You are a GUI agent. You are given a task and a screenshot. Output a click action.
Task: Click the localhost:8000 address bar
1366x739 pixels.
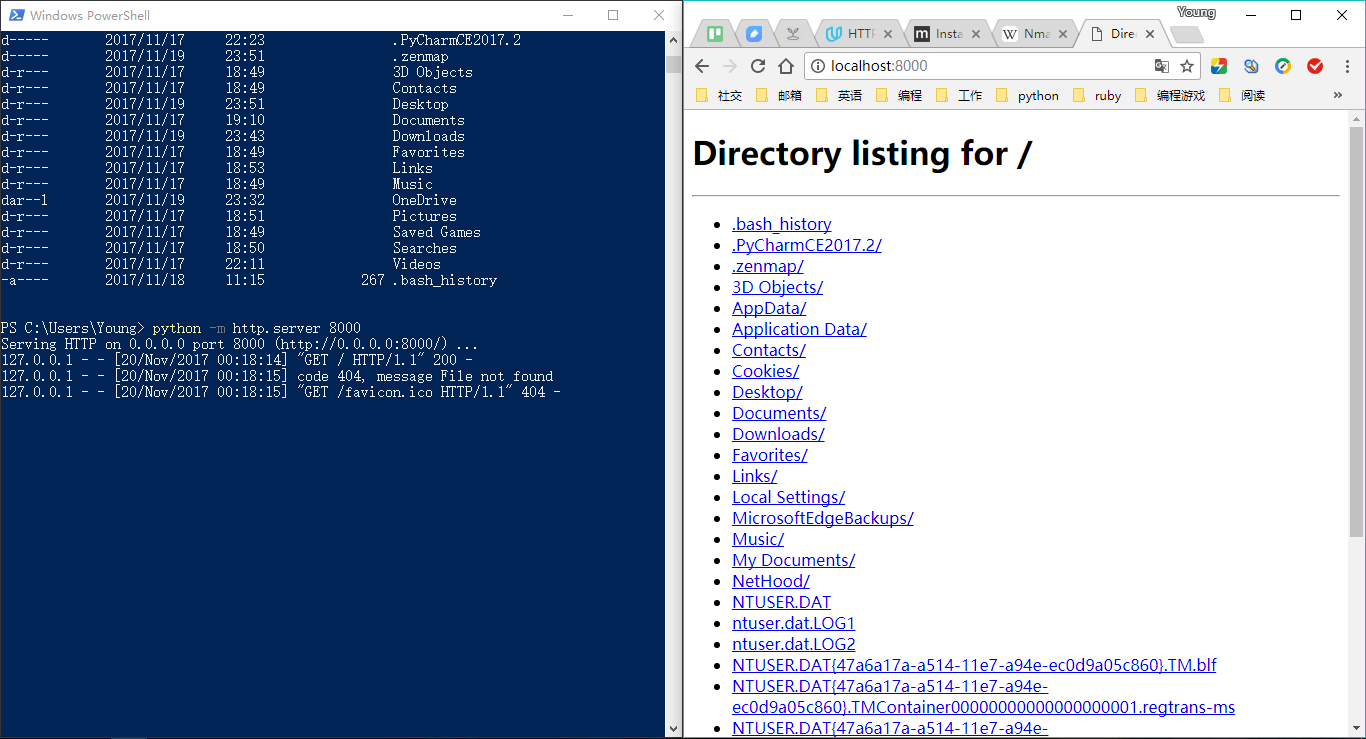coord(1000,66)
